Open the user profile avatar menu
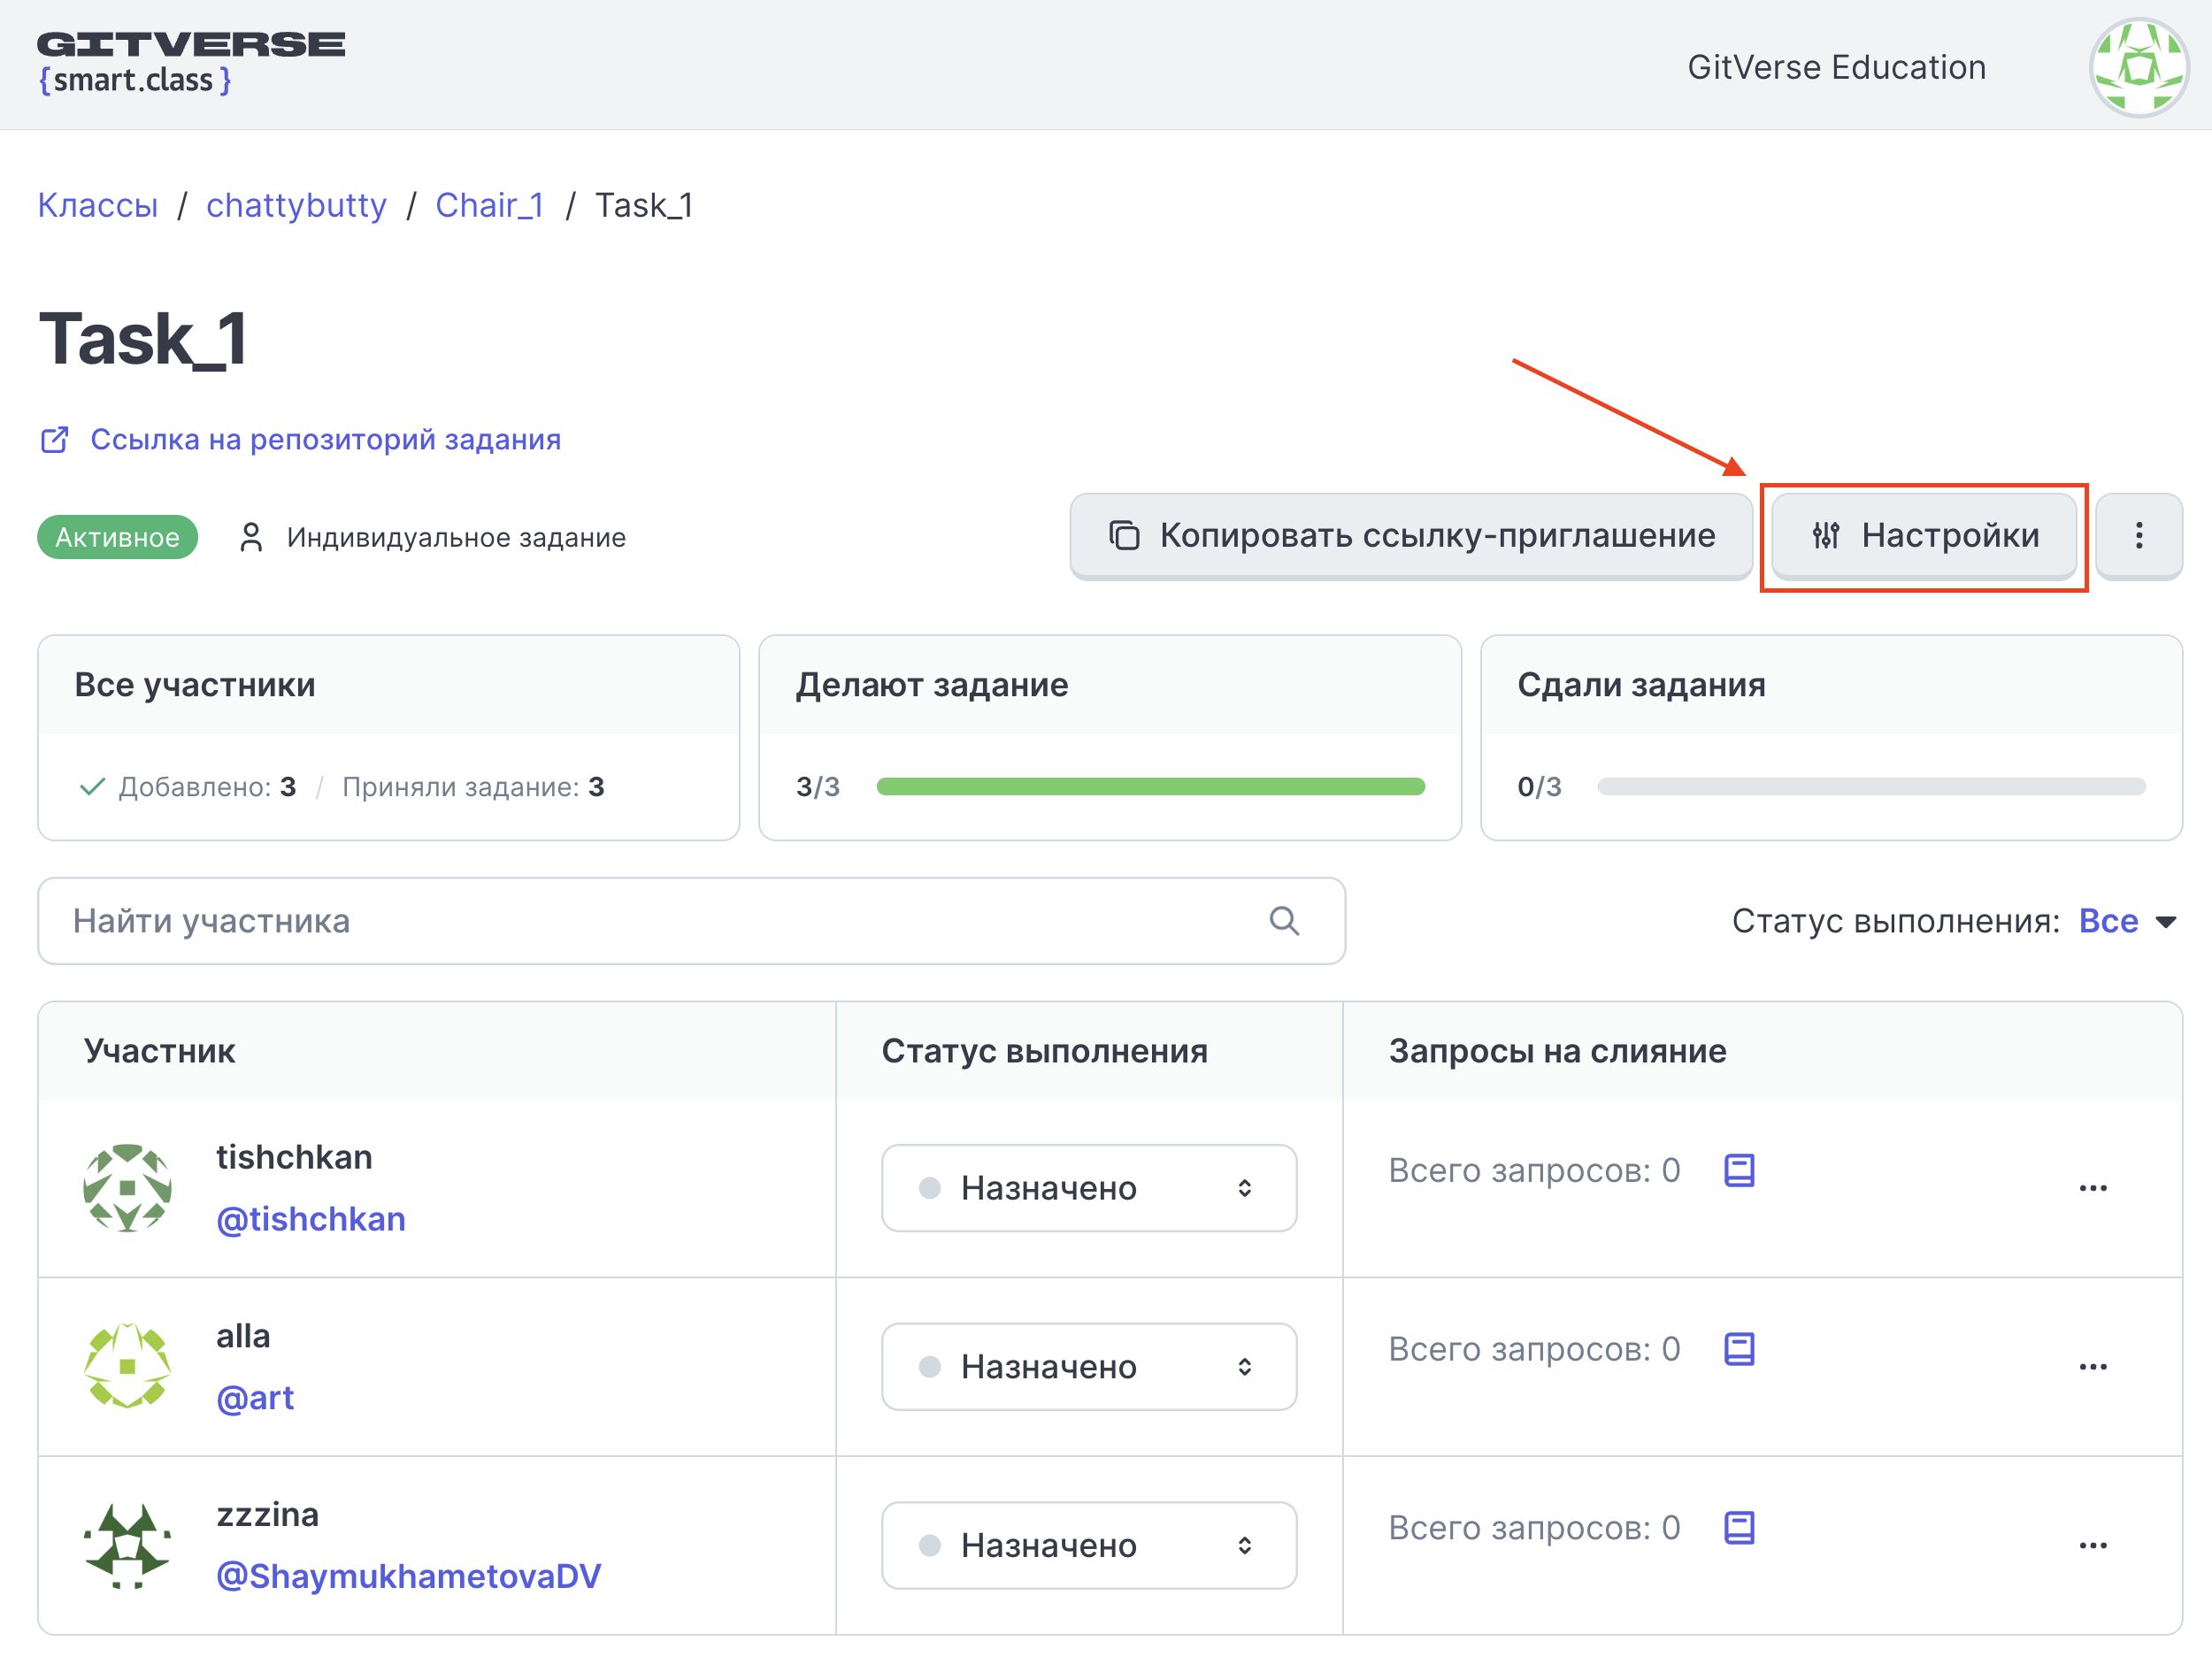The image size is (2212, 1672). pos(2139,67)
